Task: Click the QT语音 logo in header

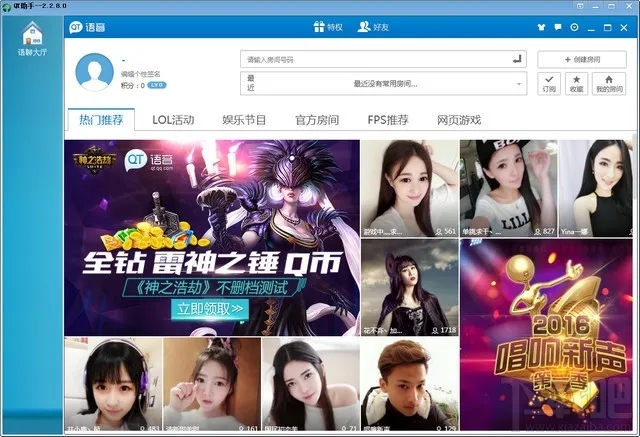Action: click(87, 27)
